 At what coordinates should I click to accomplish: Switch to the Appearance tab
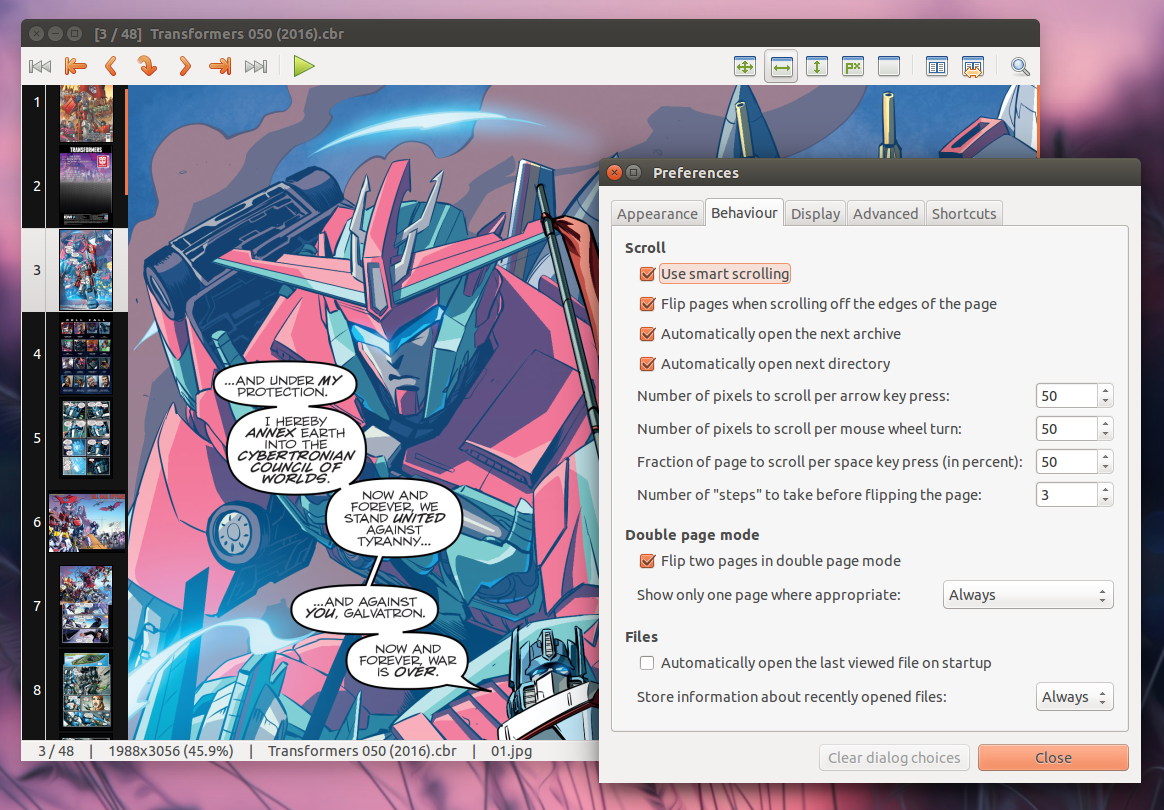[x=657, y=214]
